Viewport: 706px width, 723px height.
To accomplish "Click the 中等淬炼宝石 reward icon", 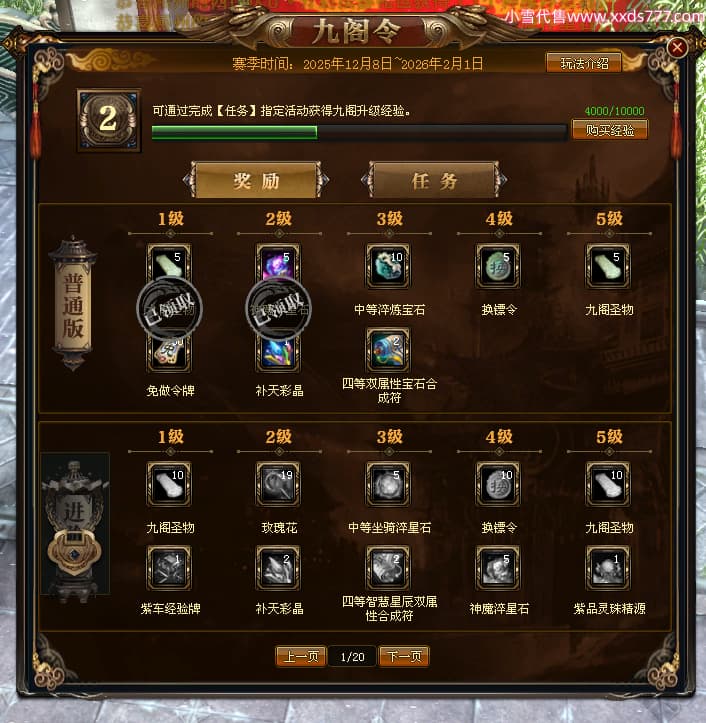I will tap(388, 266).
